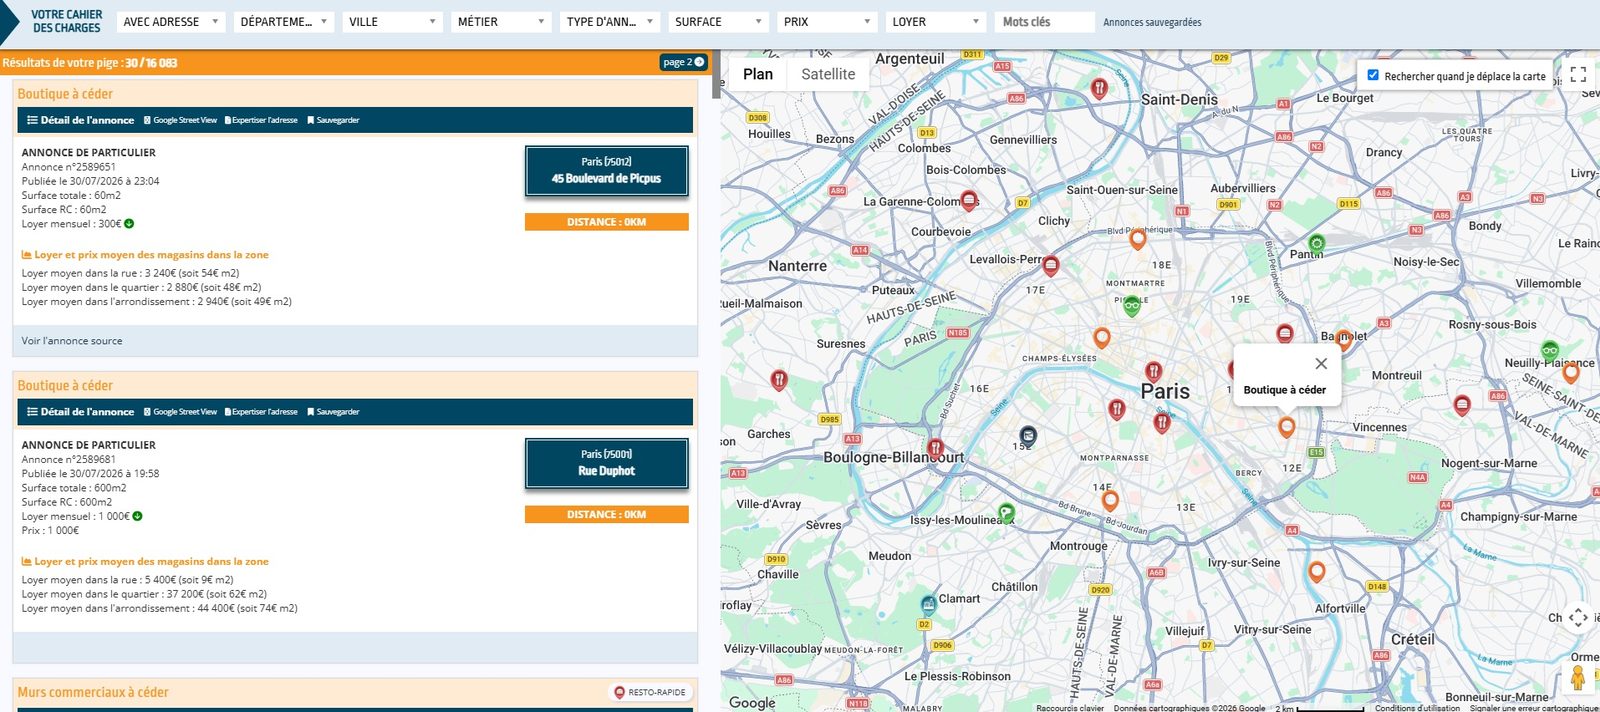The width and height of the screenshot is (1600, 712).
Task: Click dark envelope marker in the 15E
Action: click(1027, 436)
